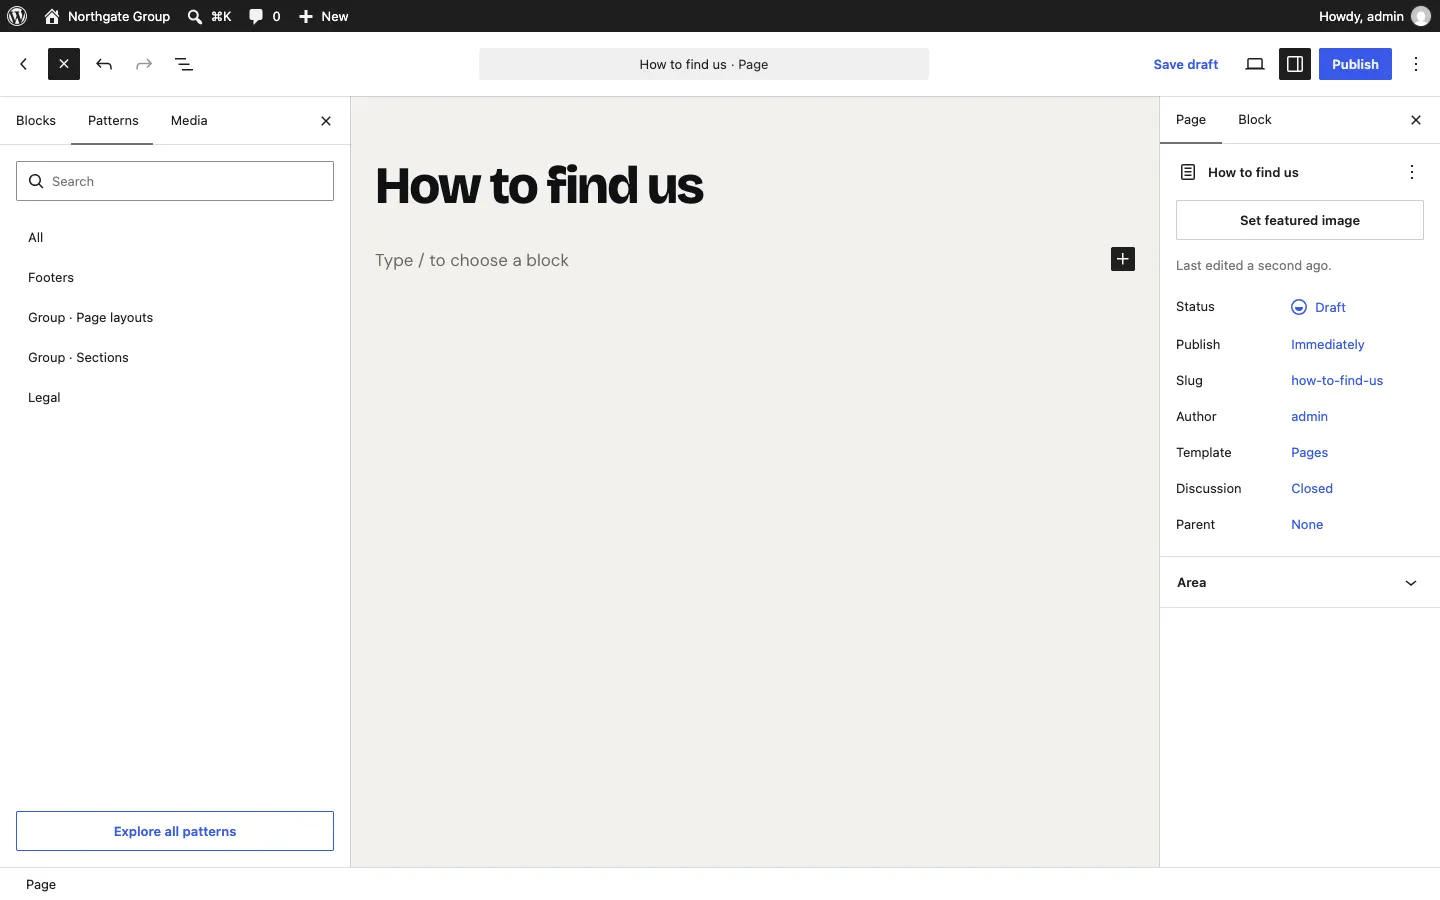Set the featured image
This screenshot has width=1440, height=900.
pos(1300,220)
